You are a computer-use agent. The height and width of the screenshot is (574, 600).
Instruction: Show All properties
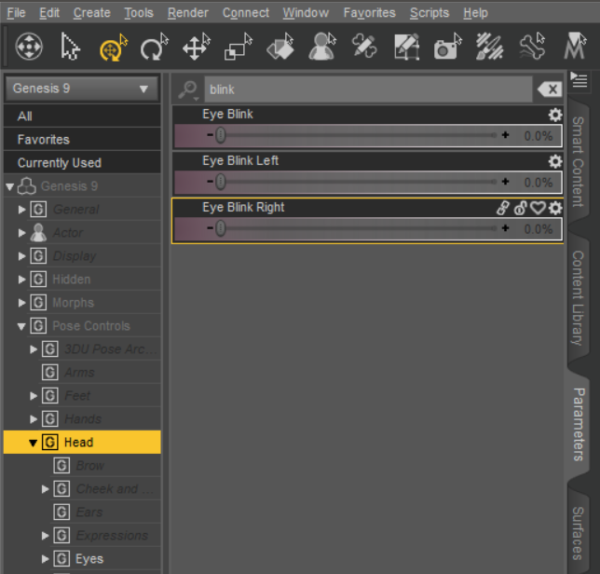point(82,116)
